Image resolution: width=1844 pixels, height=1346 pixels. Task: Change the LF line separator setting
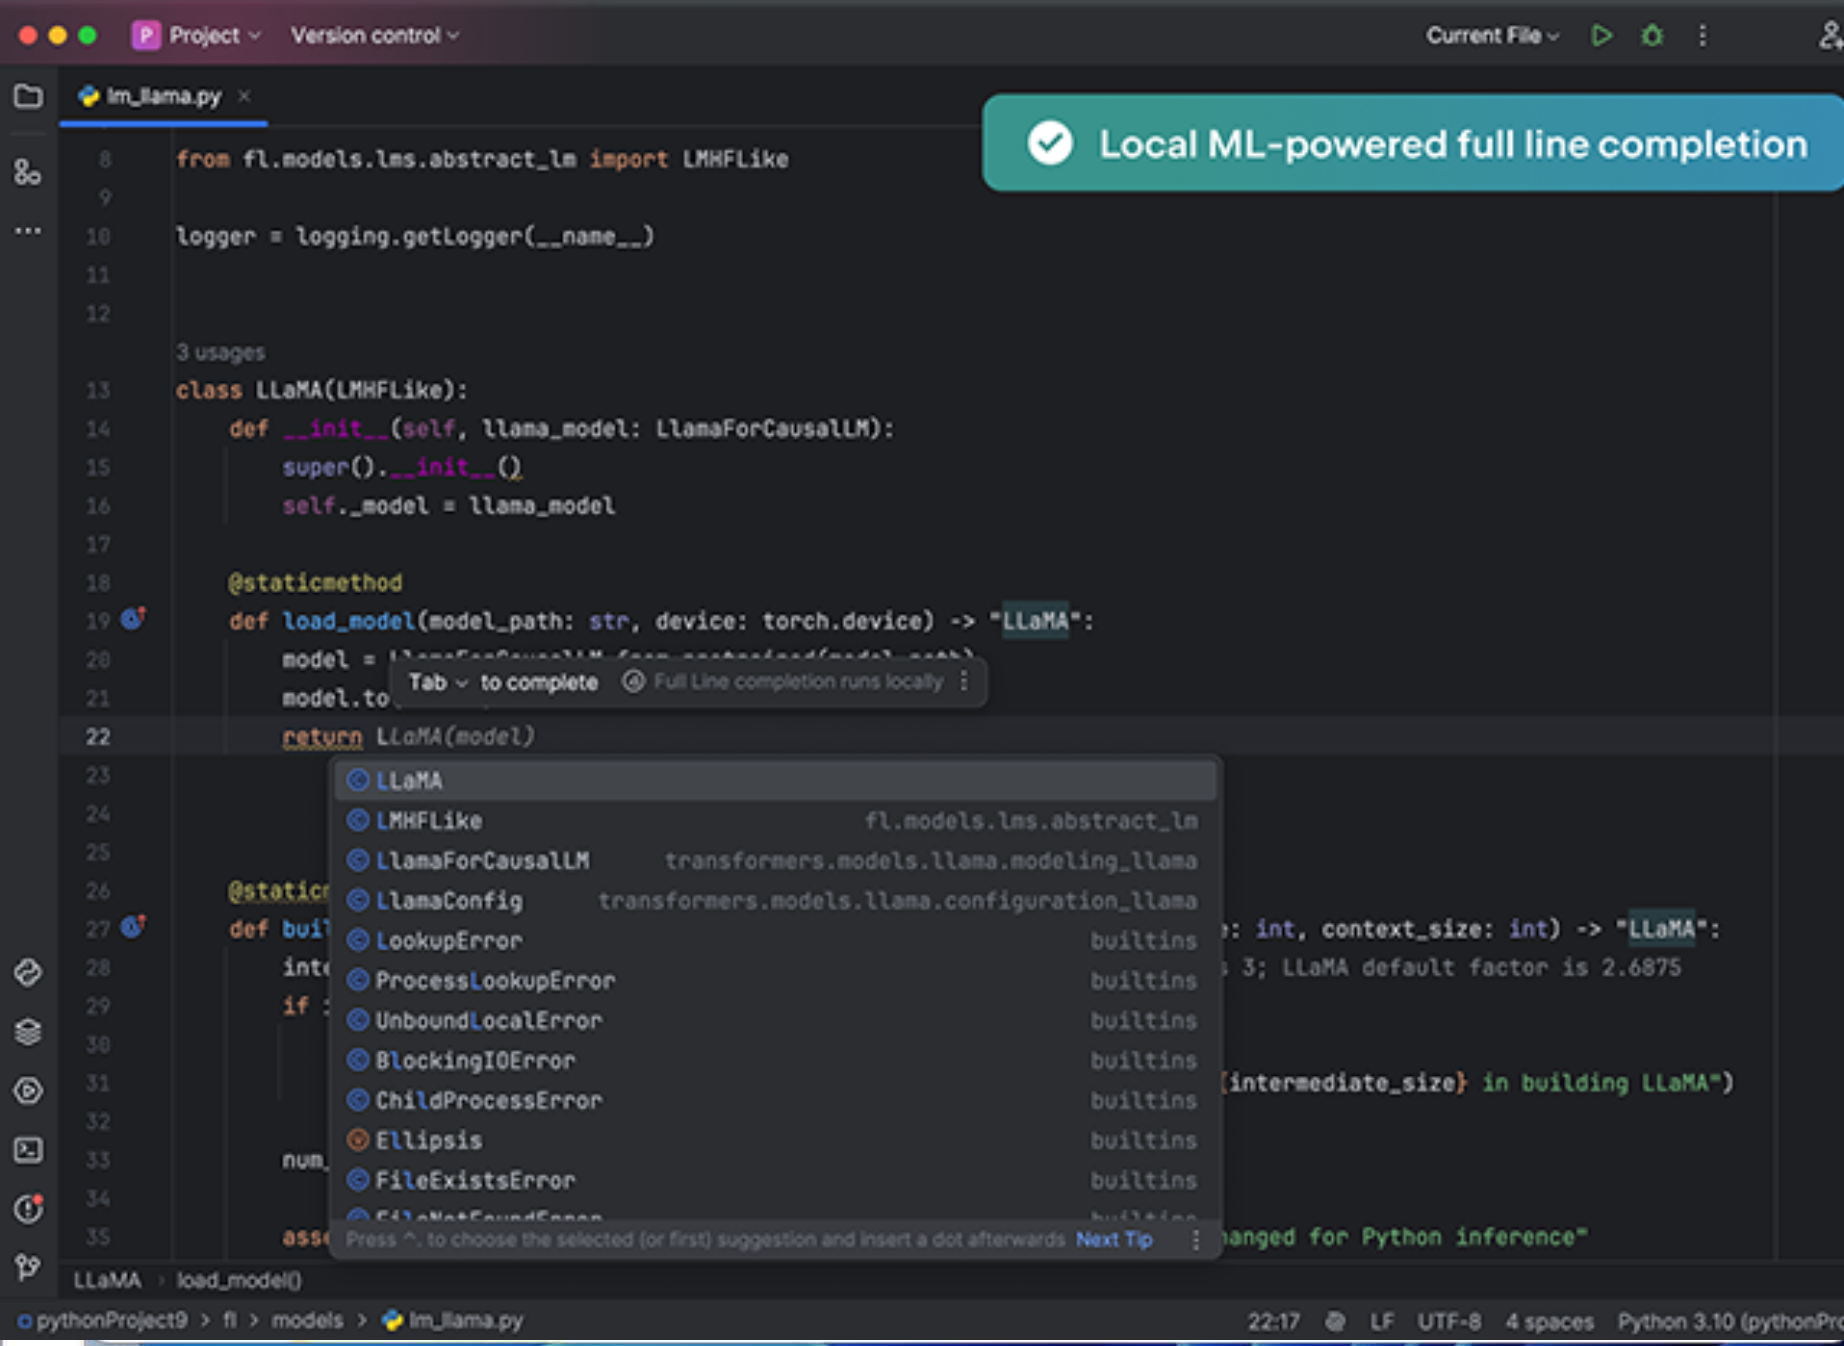pos(1382,1321)
